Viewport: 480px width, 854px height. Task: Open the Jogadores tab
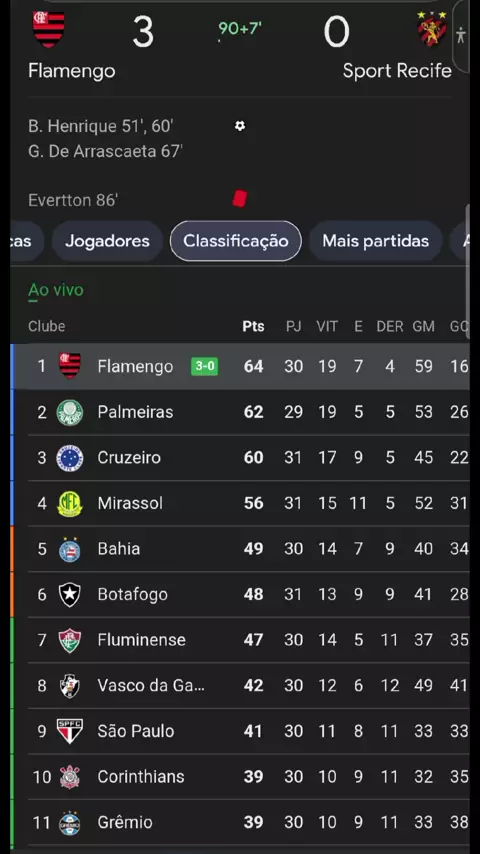click(107, 241)
